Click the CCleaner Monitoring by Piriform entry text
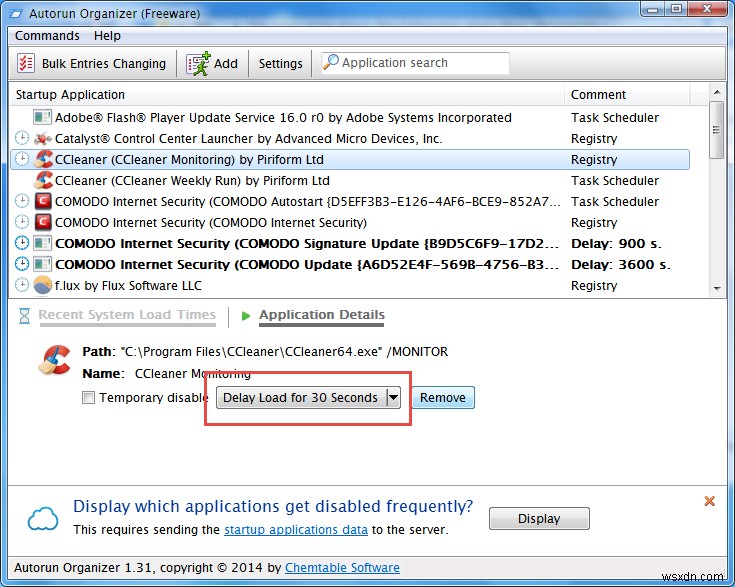Image resolution: width=735 pixels, height=587 pixels. point(189,160)
